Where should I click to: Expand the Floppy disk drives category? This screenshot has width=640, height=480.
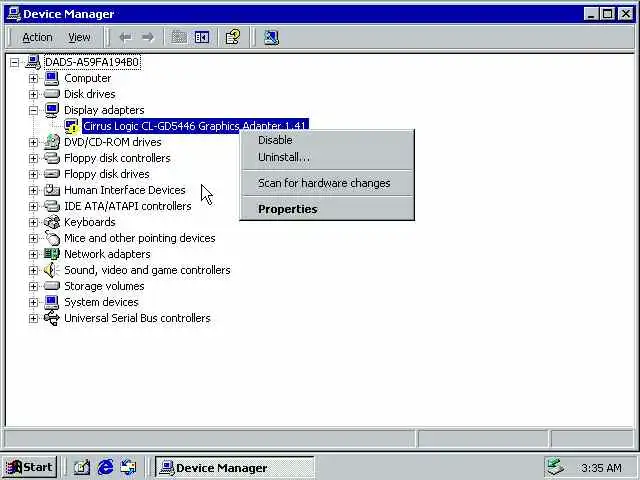(x=33, y=174)
